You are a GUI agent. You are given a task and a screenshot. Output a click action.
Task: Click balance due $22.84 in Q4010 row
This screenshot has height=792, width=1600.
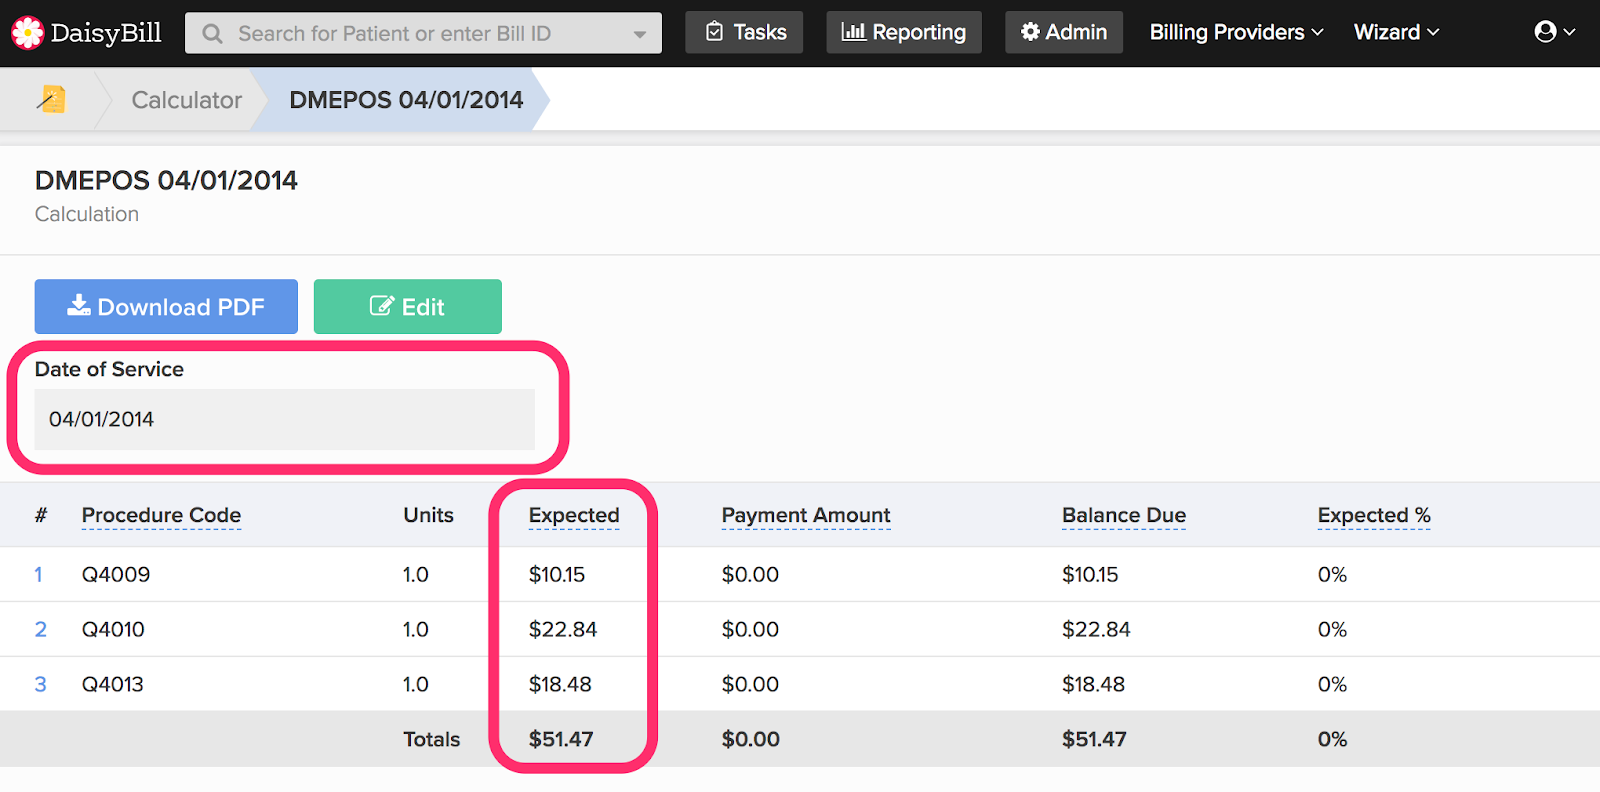tap(1096, 629)
